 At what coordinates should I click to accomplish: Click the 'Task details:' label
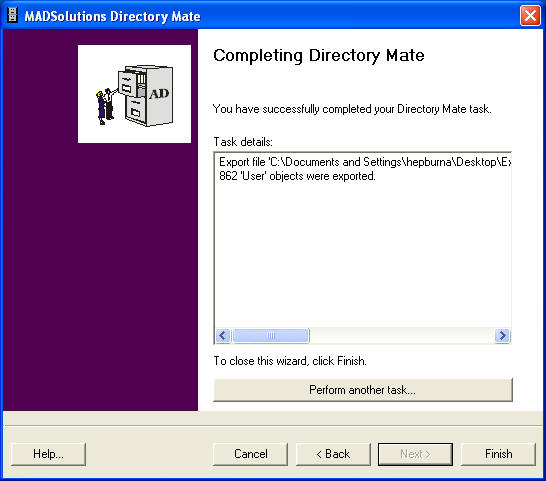pyautogui.click(x=243, y=142)
